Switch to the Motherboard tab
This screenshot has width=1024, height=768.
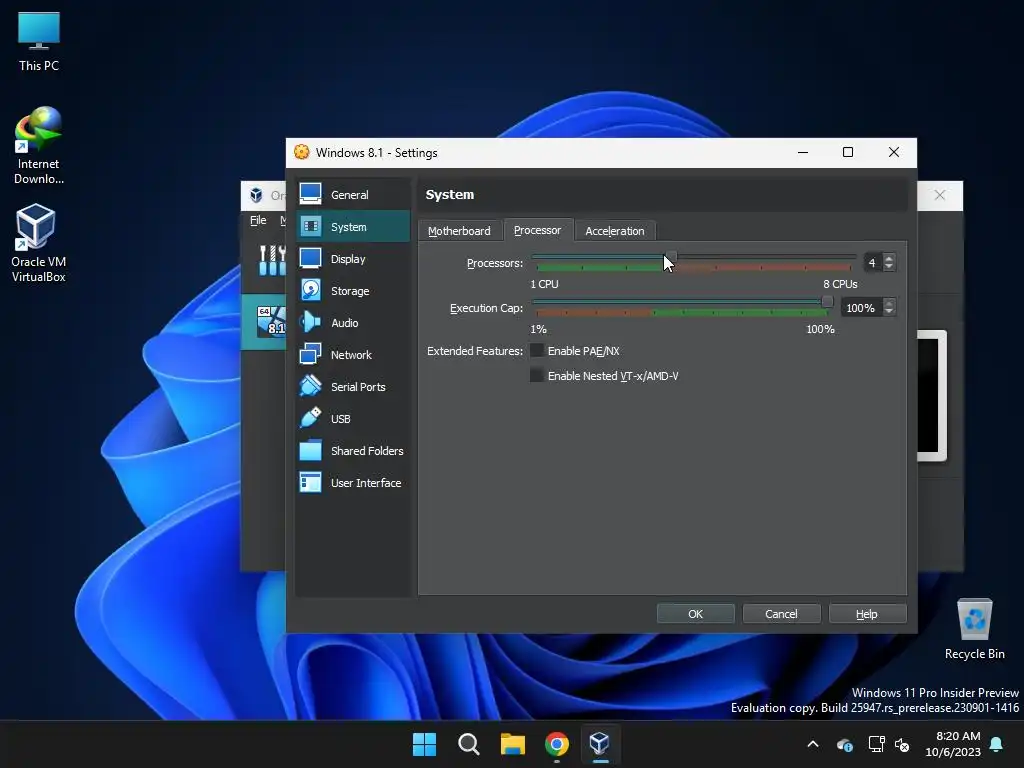click(x=459, y=231)
